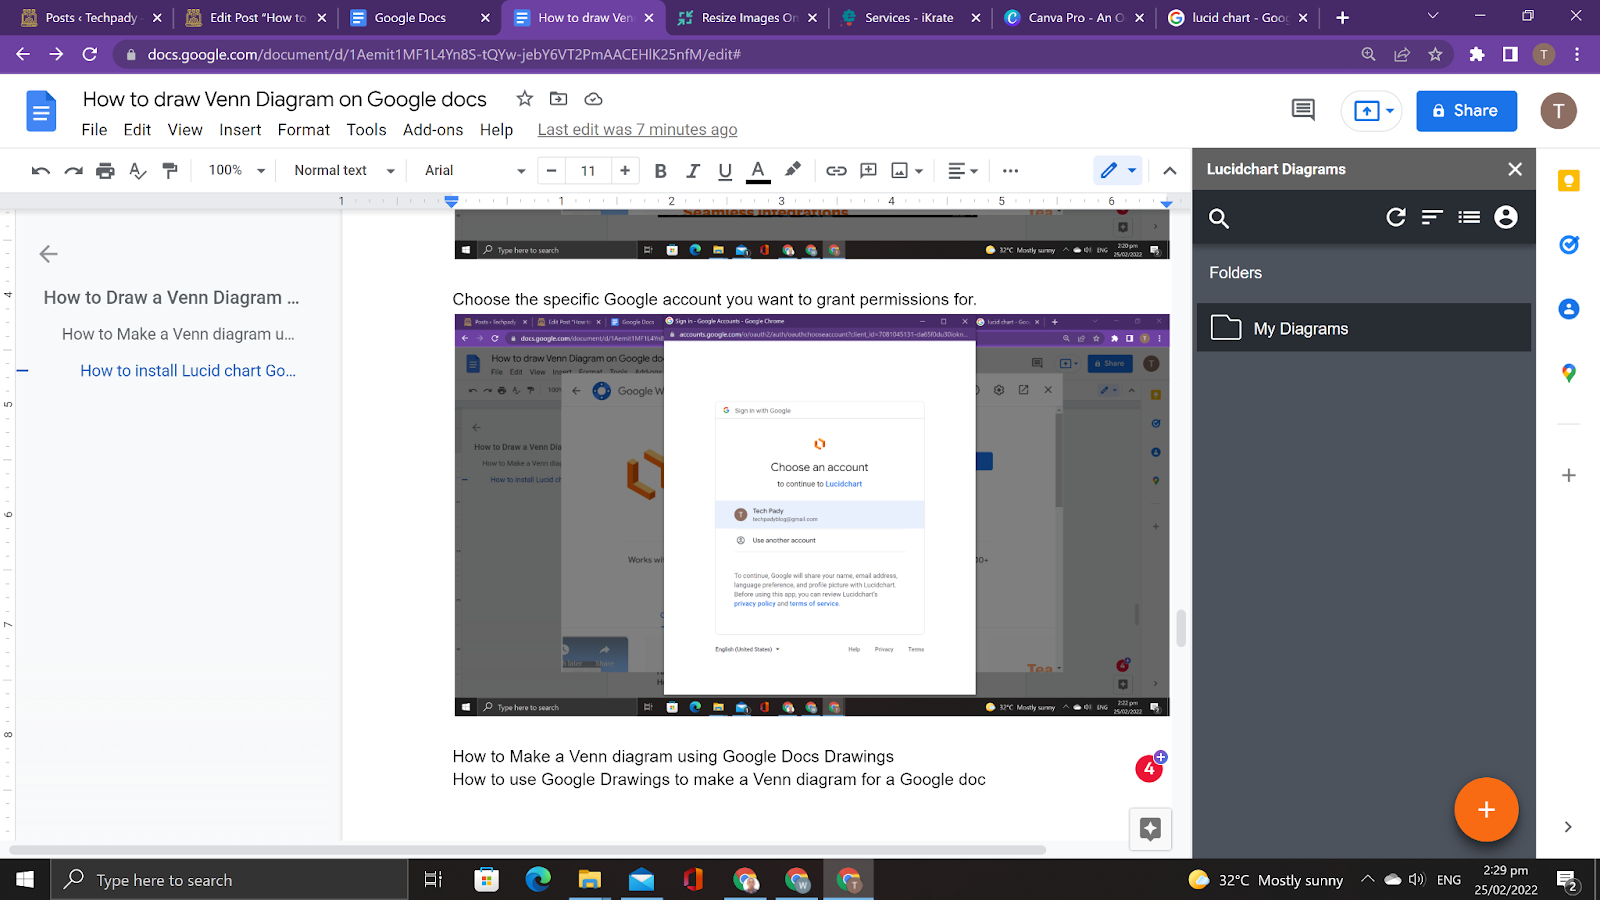Toggle underline formatting
The image size is (1600, 900).
[x=725, y=171]
